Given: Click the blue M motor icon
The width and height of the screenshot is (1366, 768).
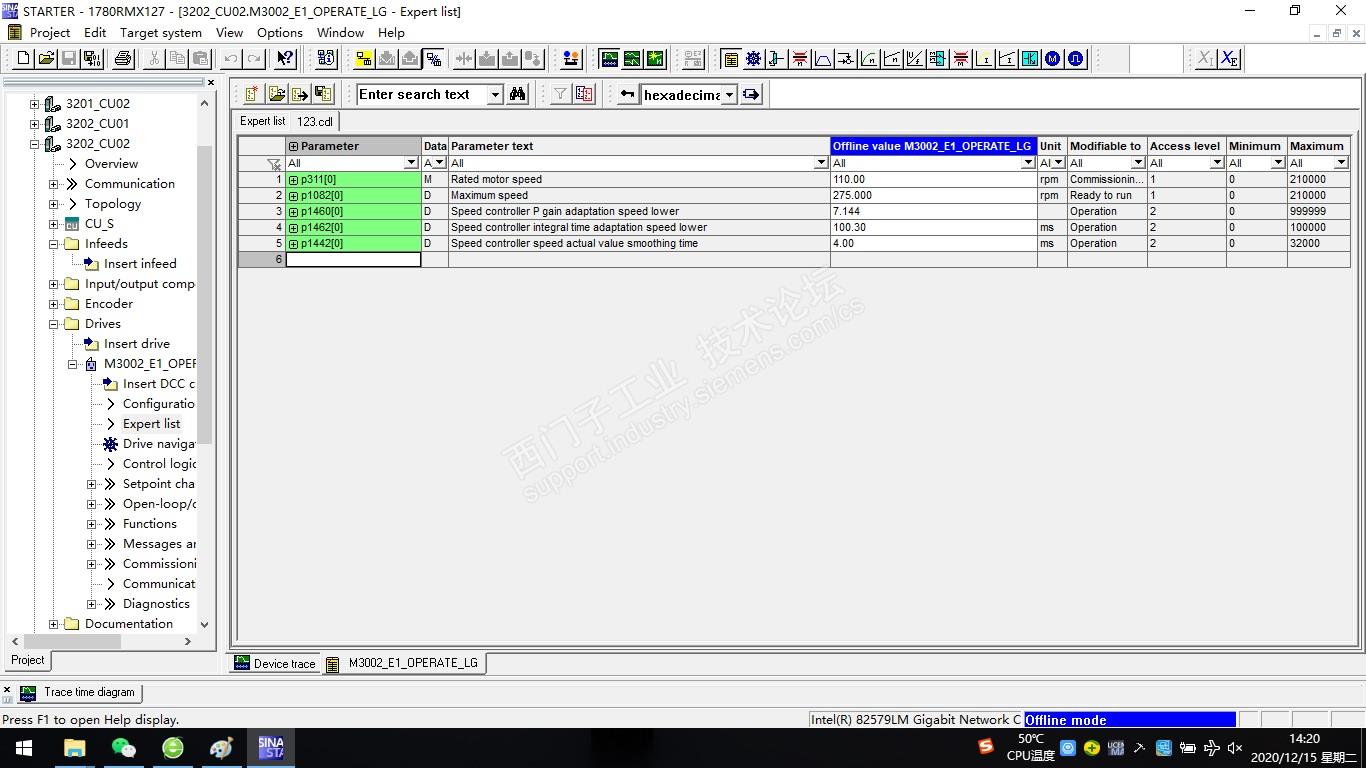Looking at the screenshot, I should tap(1053, 59).
